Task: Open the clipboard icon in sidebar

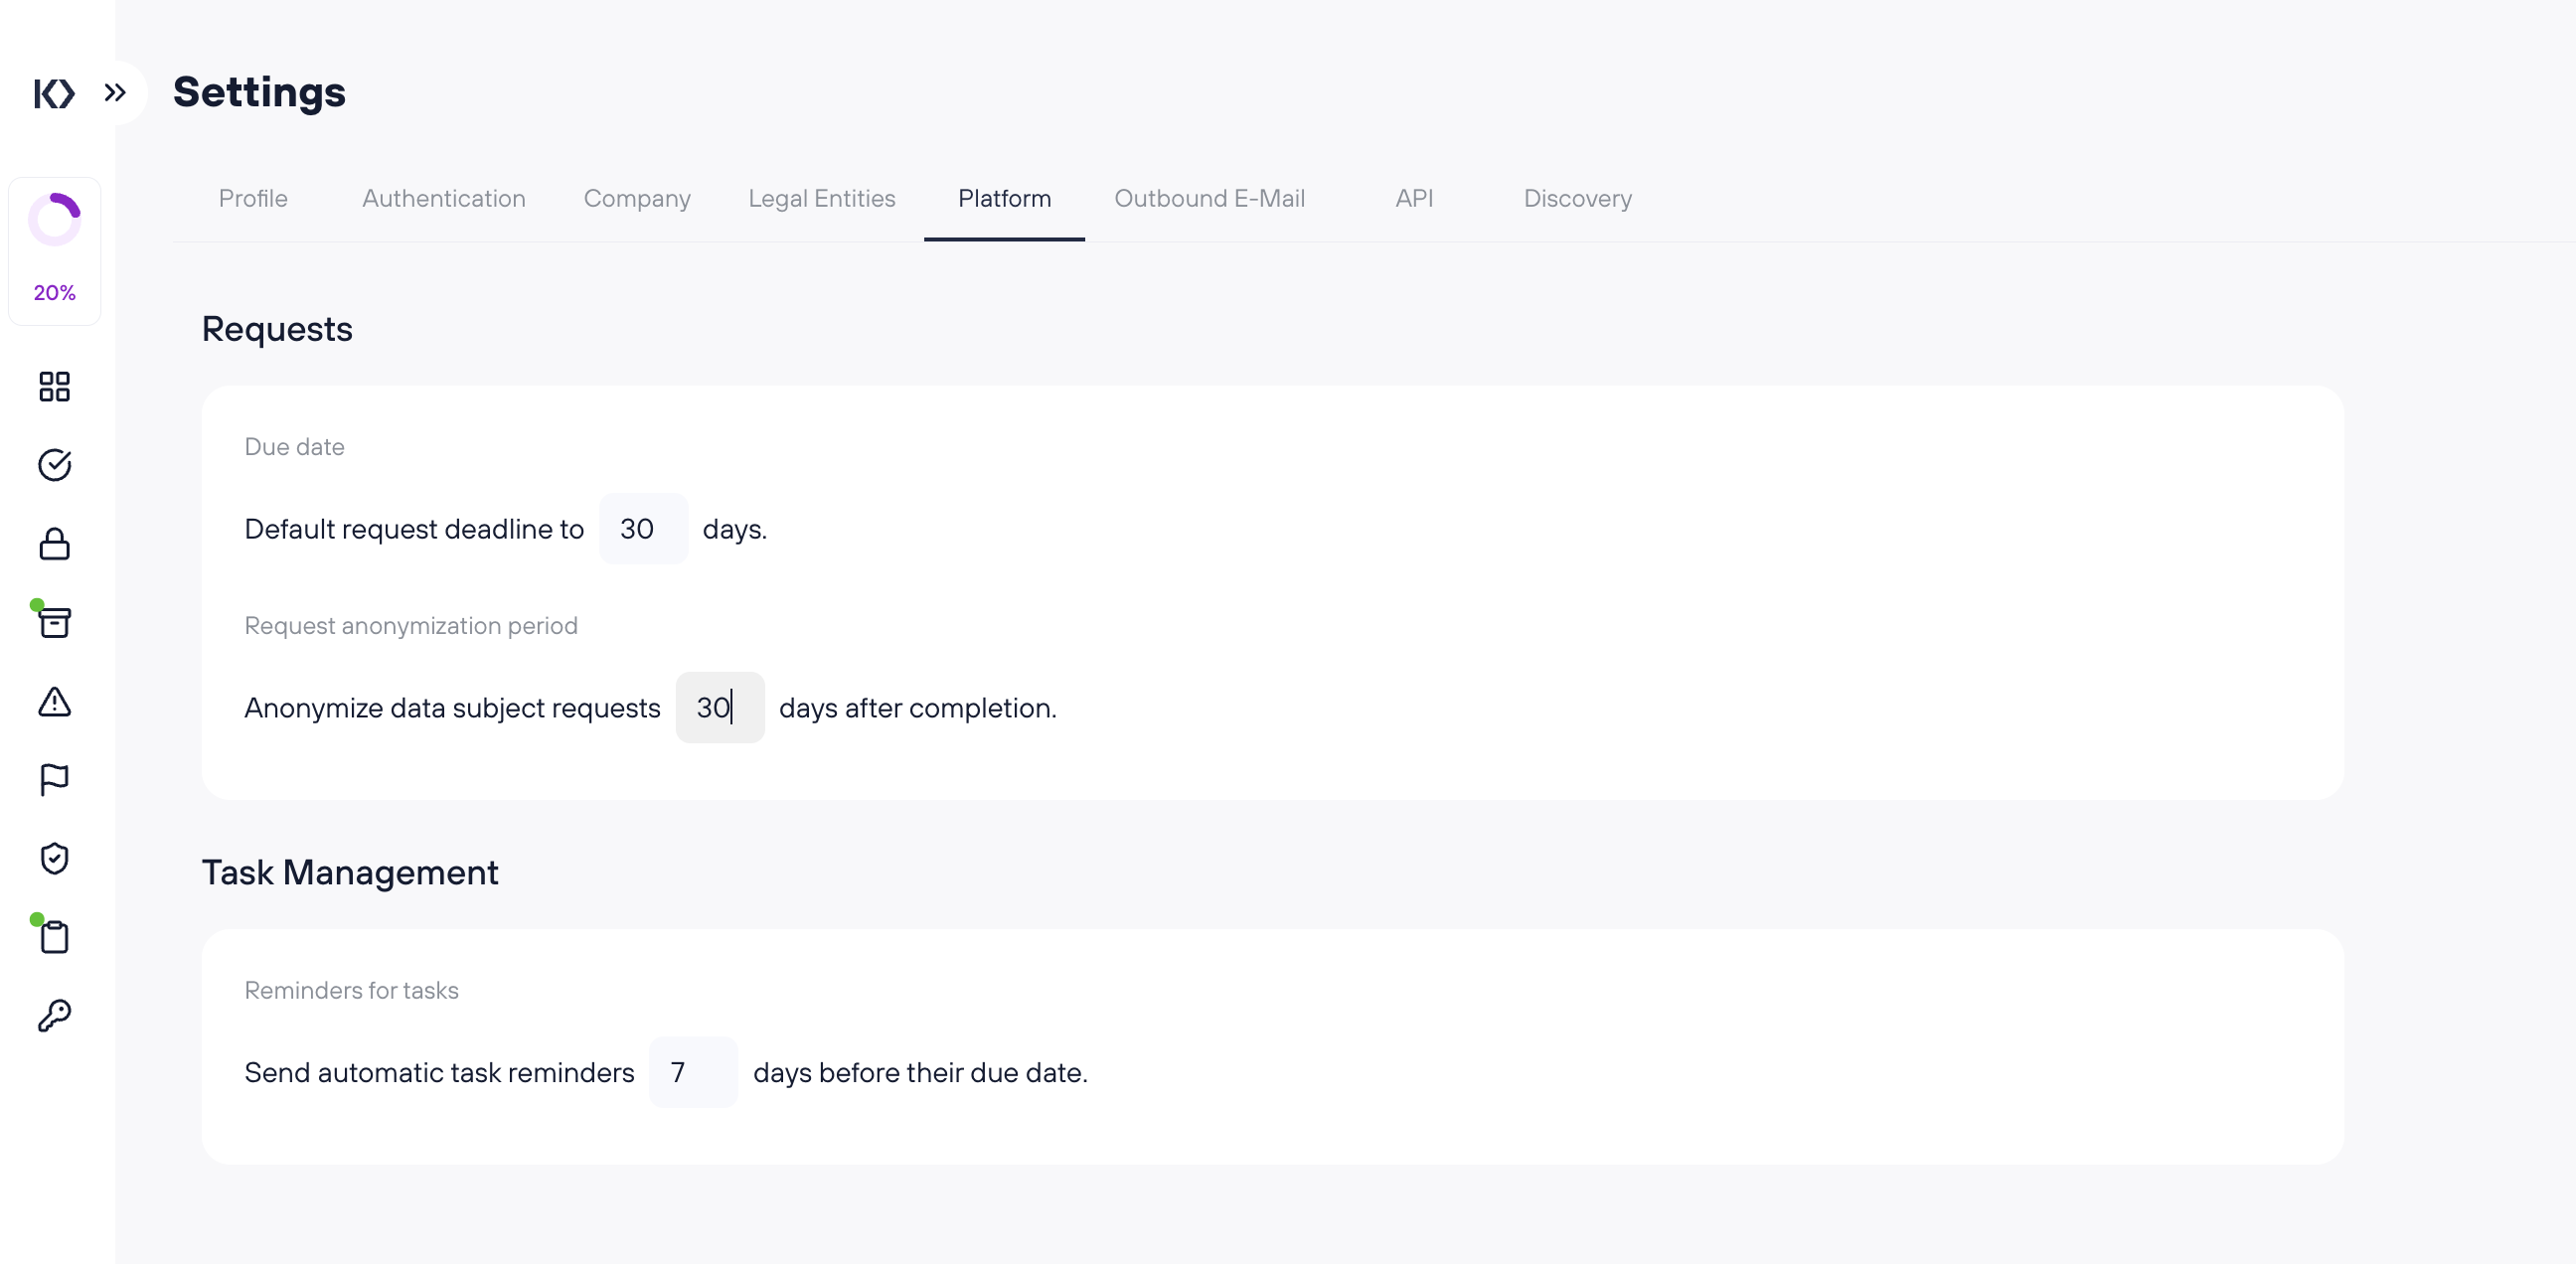Action: coord(54,937)
